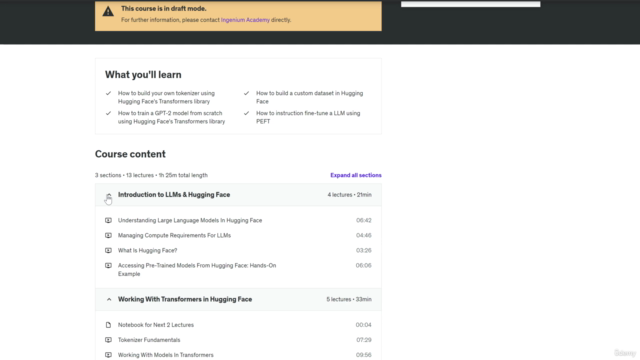Click video icon beside Accessing Pre-Trained Models
640x360 pixels.
(x=108, y=266)
